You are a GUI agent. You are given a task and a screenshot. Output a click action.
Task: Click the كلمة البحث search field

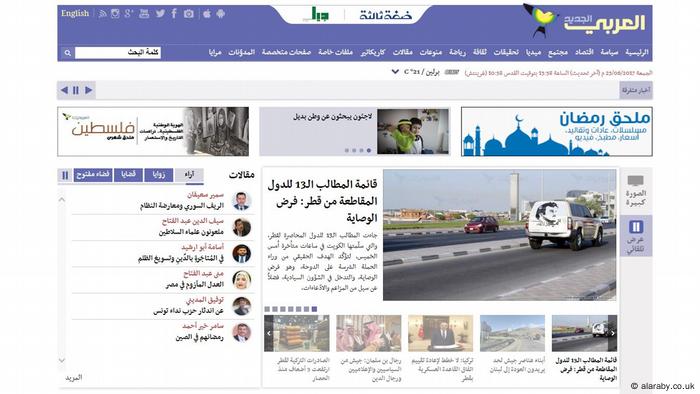pyautogui.click(x=118, y=53)
